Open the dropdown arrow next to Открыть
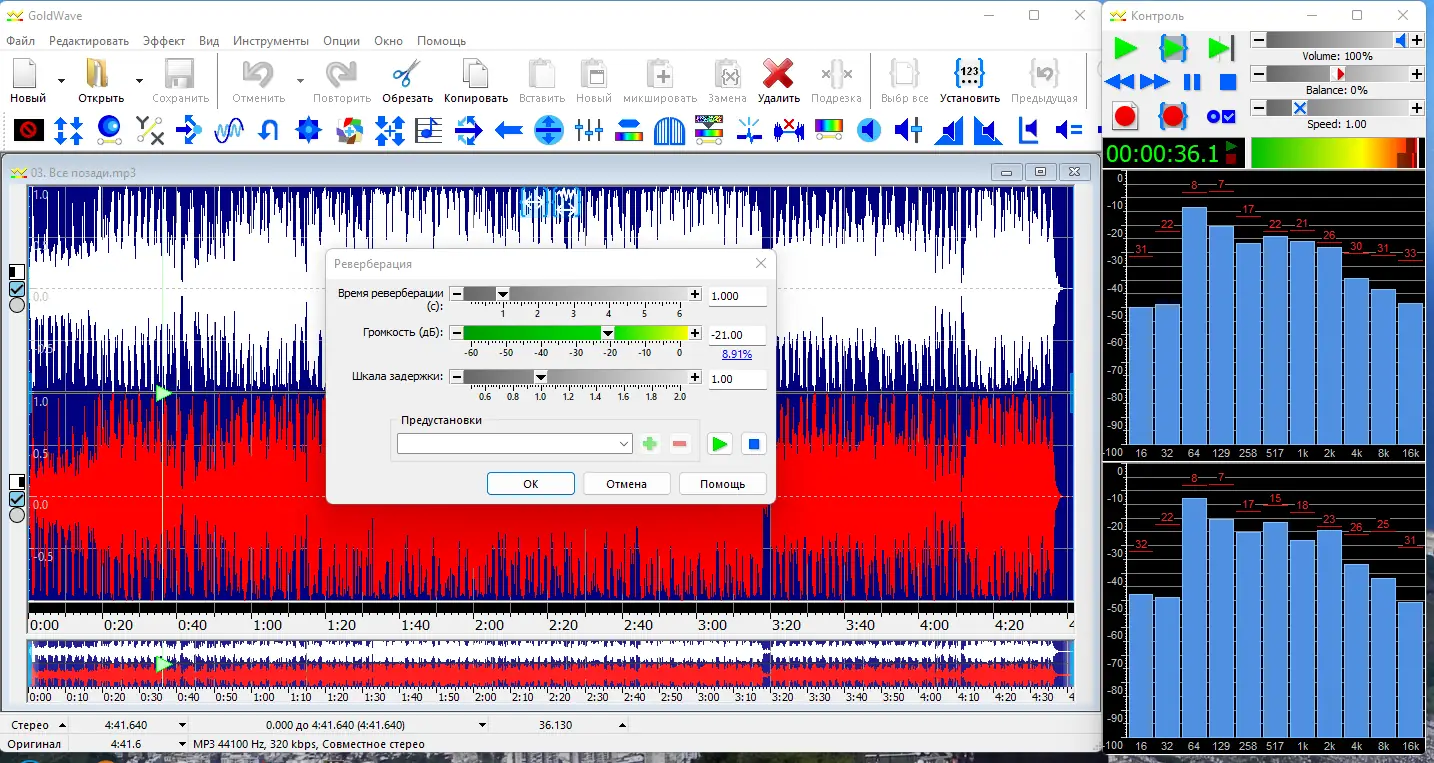 pyautogui.click(x=139, y=80)
